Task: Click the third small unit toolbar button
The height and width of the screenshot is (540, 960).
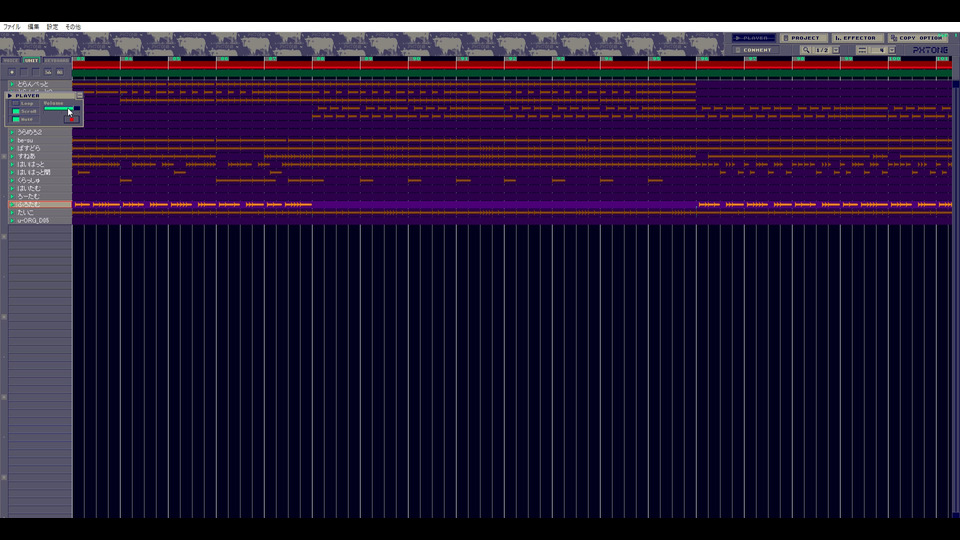Action: click(x=36, y=72)
